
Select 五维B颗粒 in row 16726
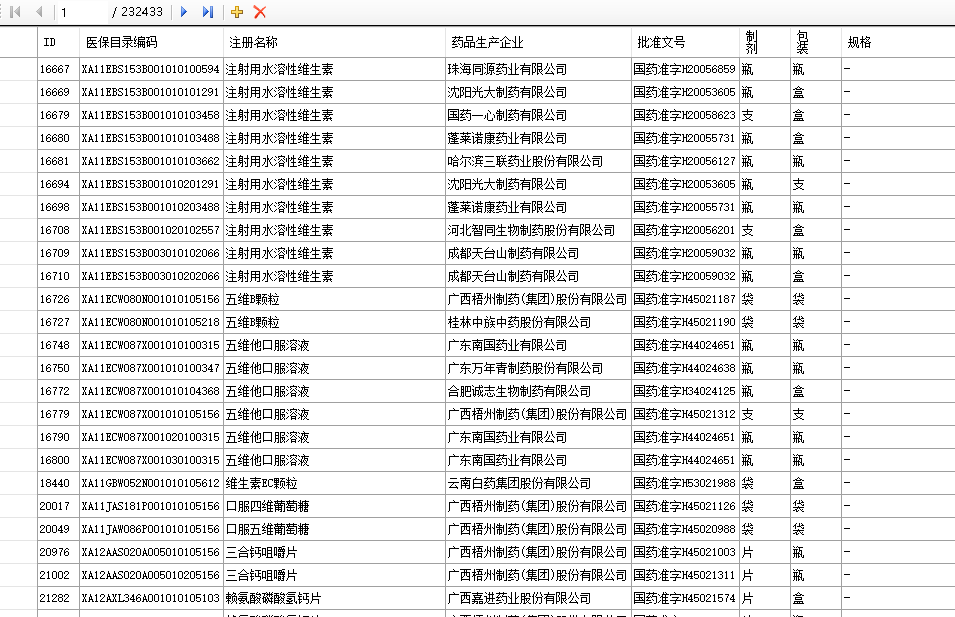[334, 300]
